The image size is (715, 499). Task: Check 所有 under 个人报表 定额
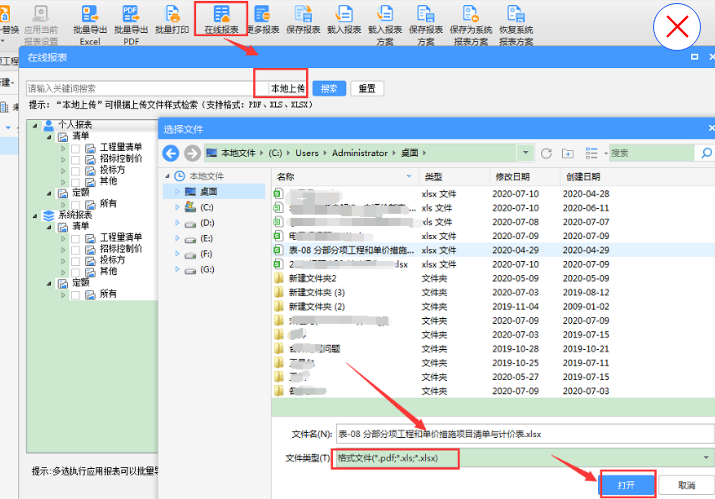[76, 205]
